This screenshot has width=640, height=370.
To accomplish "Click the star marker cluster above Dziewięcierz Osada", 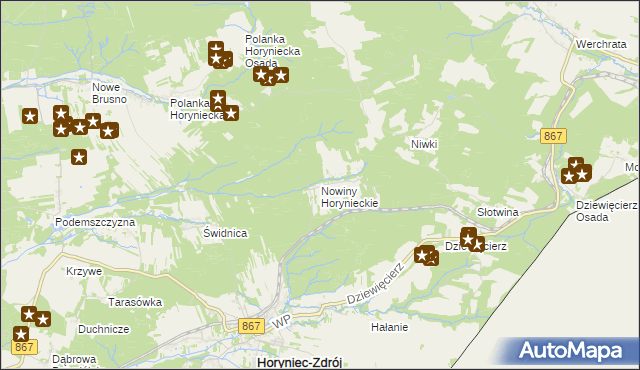I will (x=576, y=171).
